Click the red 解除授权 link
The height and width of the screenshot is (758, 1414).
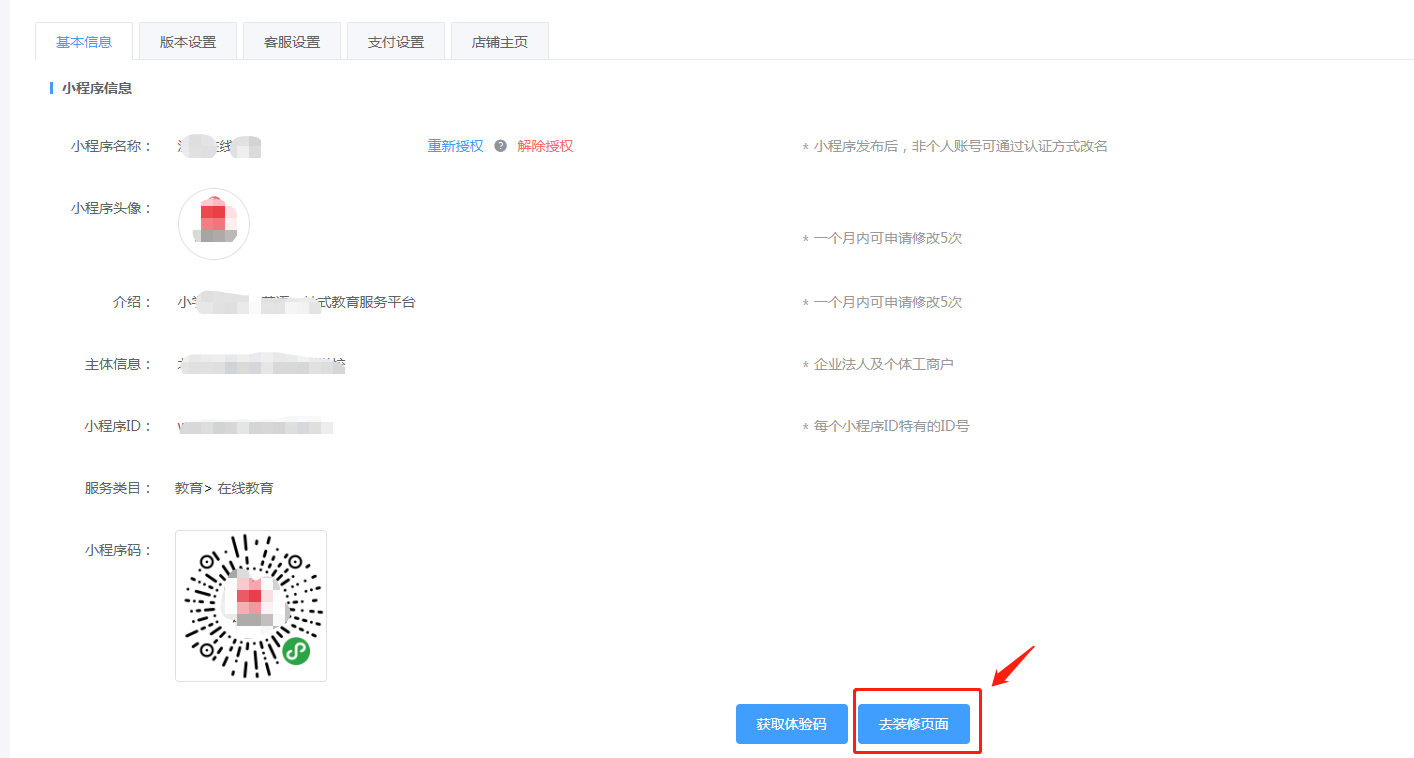(x=545, y=146)
